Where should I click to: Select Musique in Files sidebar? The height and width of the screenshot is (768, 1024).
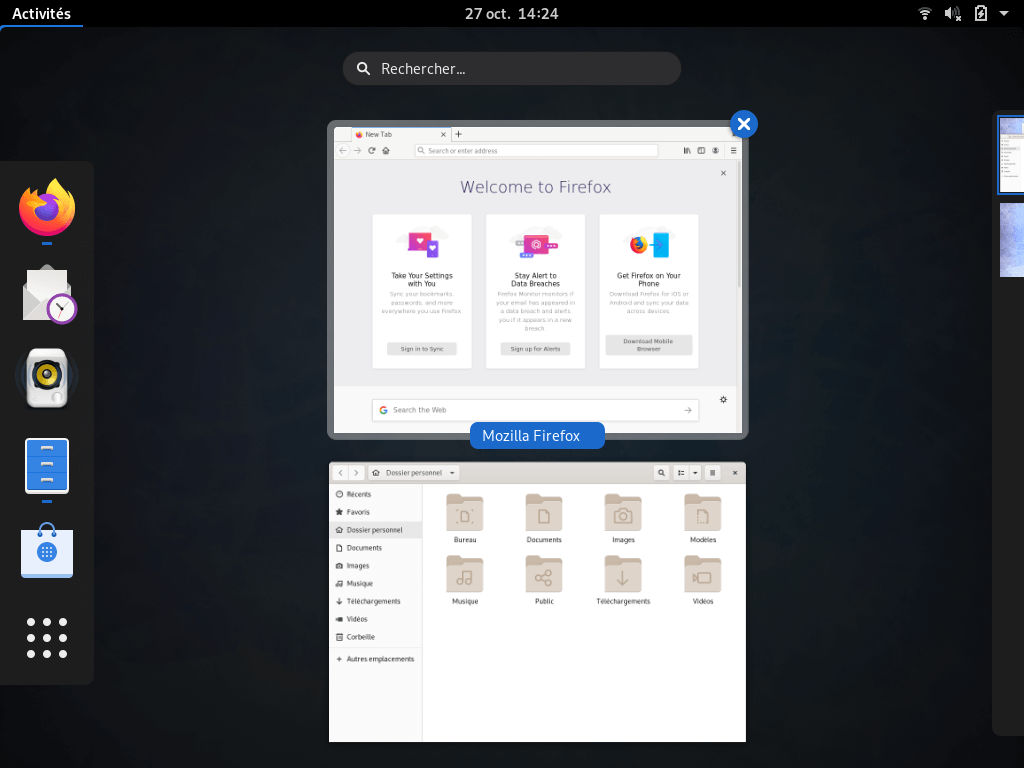coord(376,583)
